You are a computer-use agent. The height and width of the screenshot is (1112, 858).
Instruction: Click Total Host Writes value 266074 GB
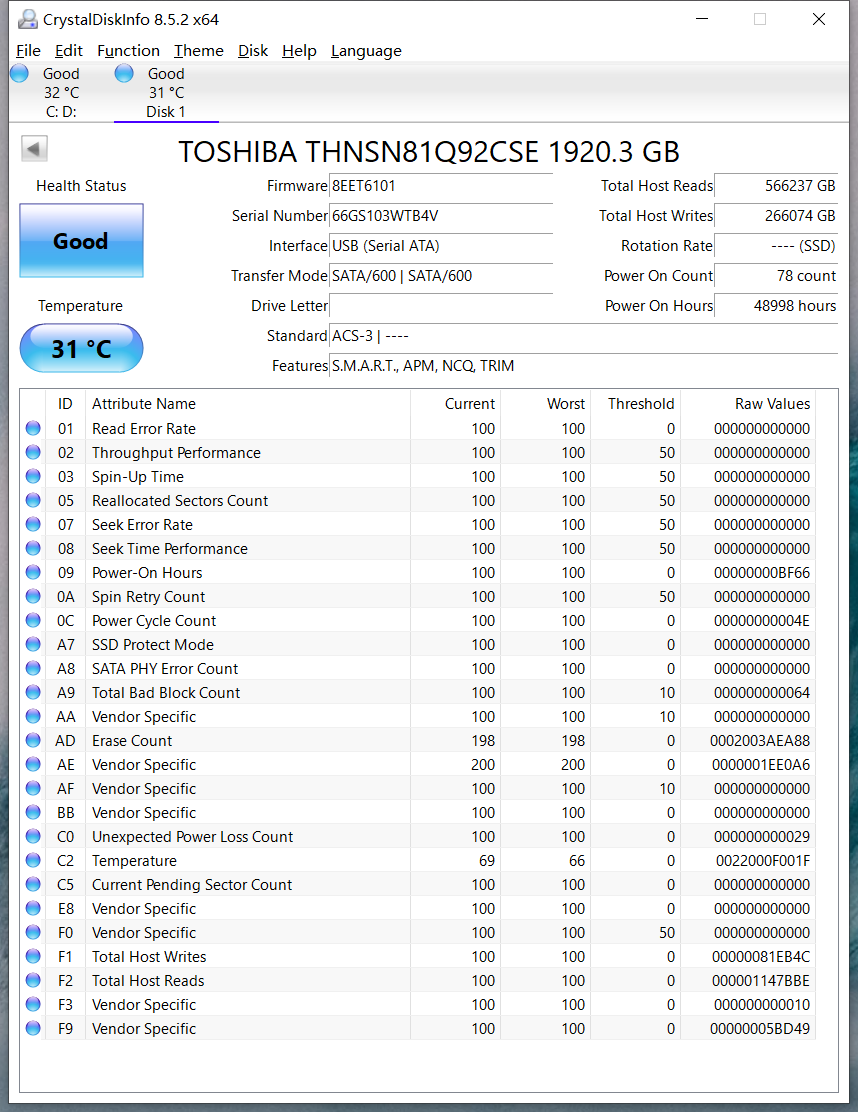pyautogui.click(x=776, y=216)
